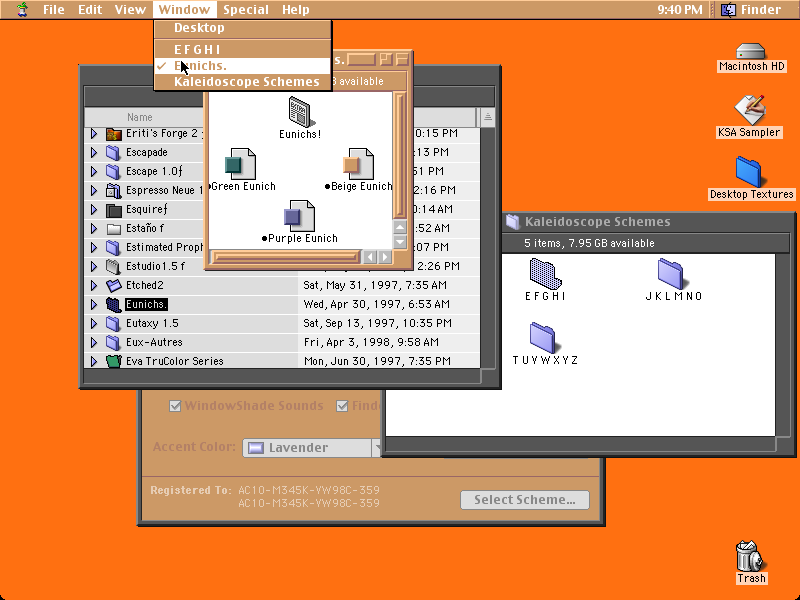Toggle the WindowShade Sounds checkbox
This screenshot has width=800, height=600.
tap(175, 406)
